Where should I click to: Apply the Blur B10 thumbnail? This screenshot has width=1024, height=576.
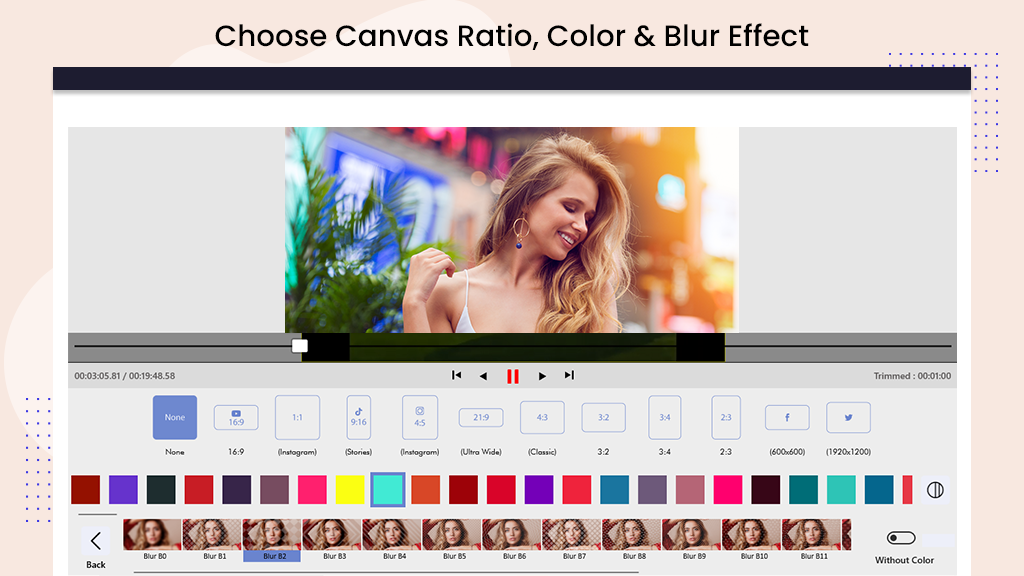click(x=752, y=539)
